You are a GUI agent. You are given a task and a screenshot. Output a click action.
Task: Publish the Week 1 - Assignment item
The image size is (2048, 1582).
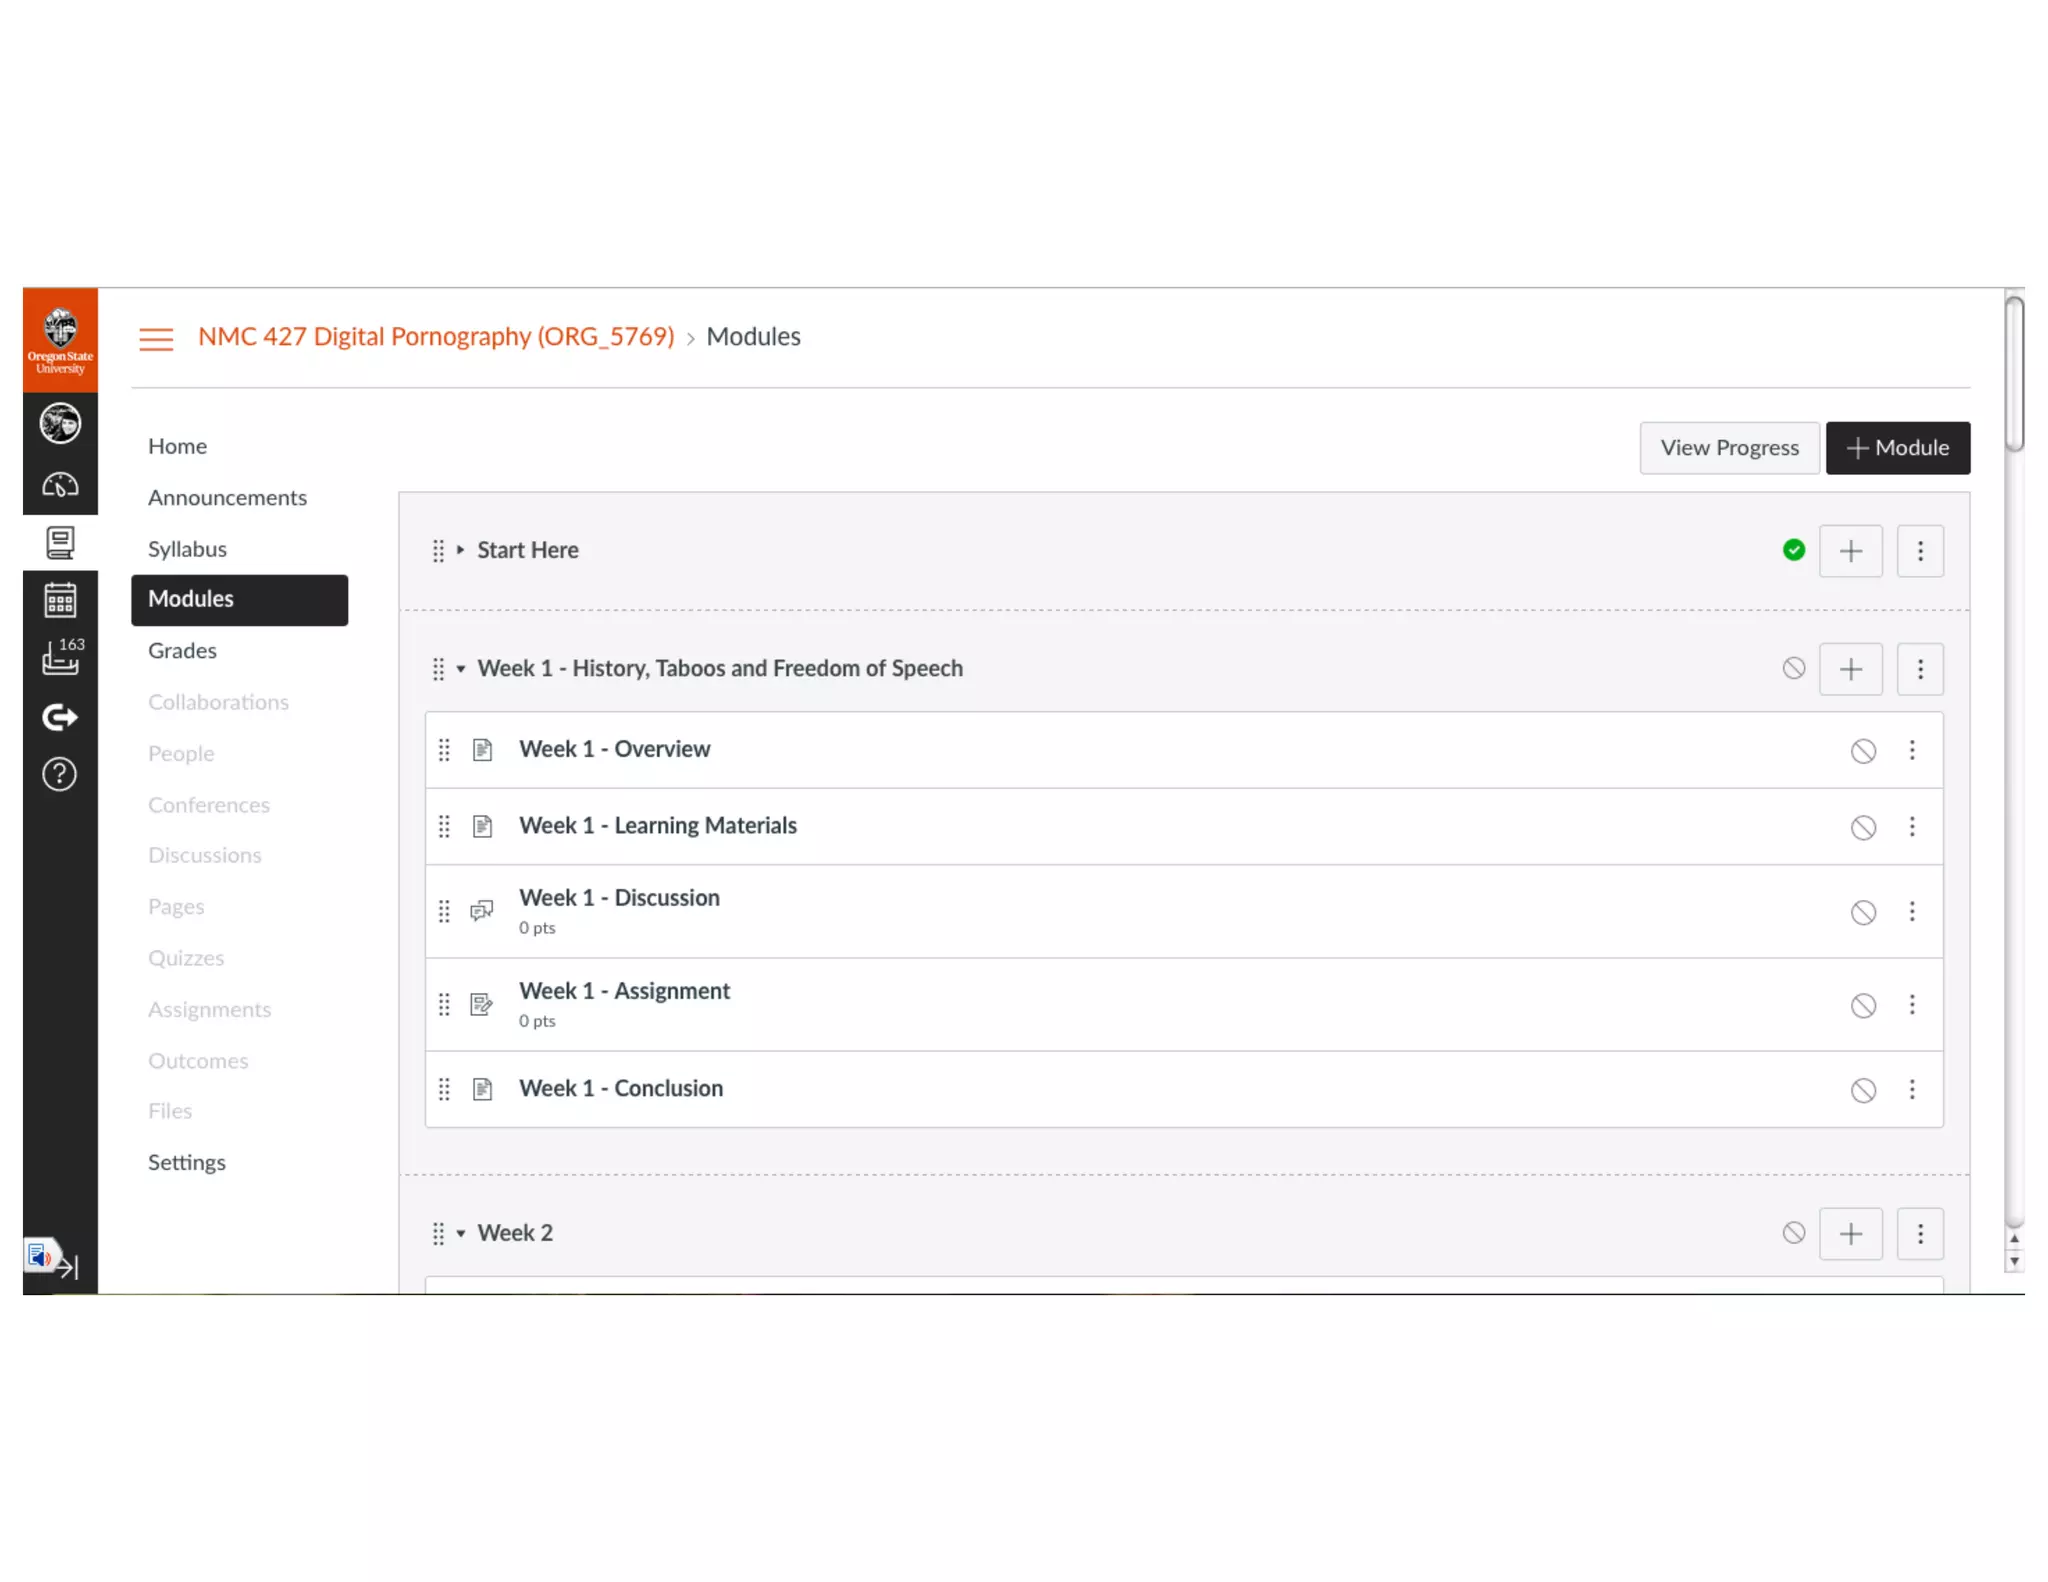pyautogui.click(x=1862, y=1005)
